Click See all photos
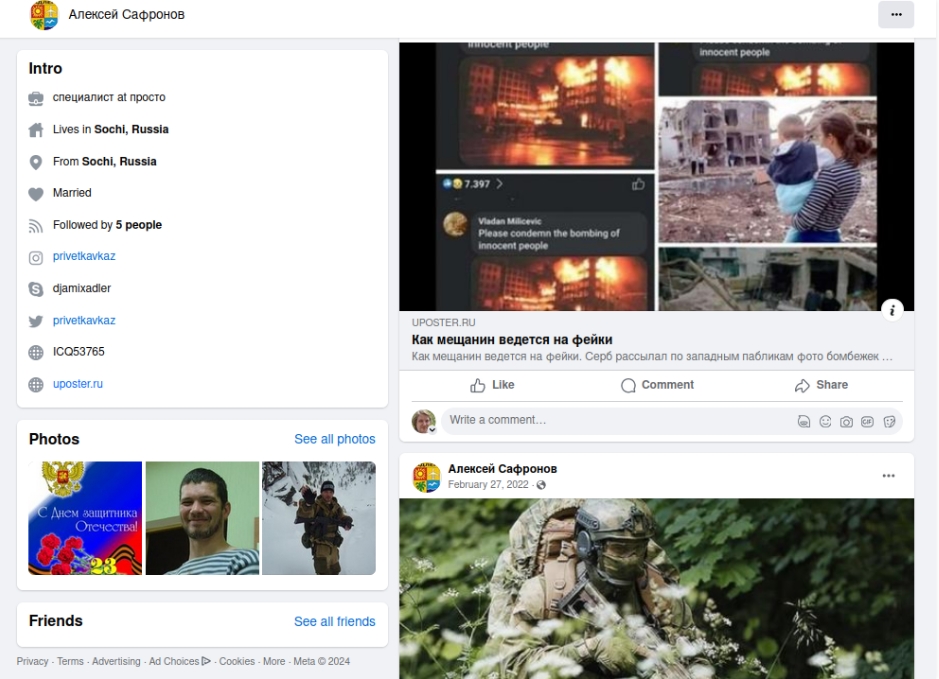Screen dimensions: 939x679 pyautogui.click(x=335, y=439)
